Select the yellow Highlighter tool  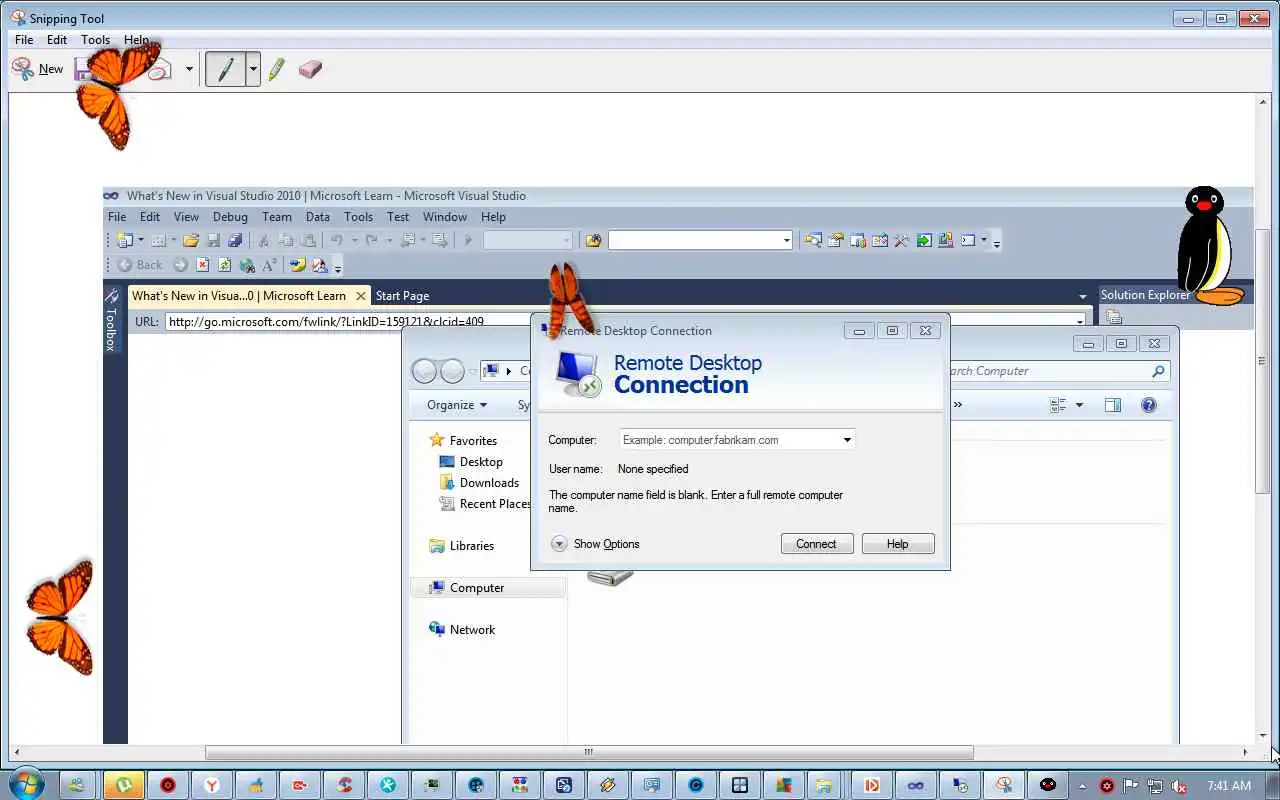coord(277,69)
